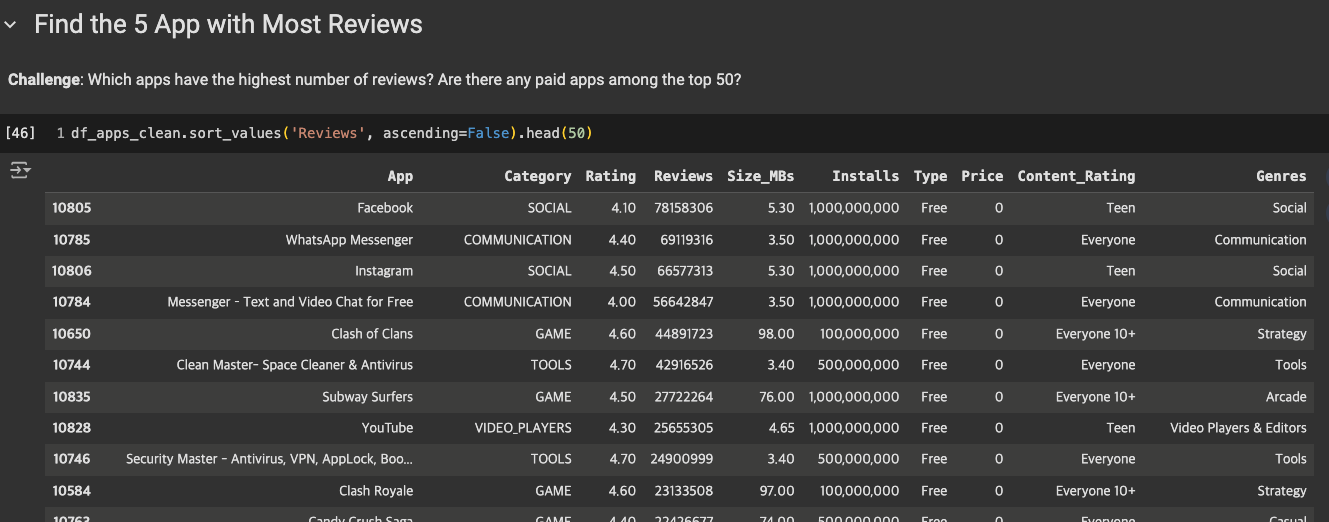Click 'Security Master - Antivirus, VPN, AppLock' cell

(x=270, y=459)
